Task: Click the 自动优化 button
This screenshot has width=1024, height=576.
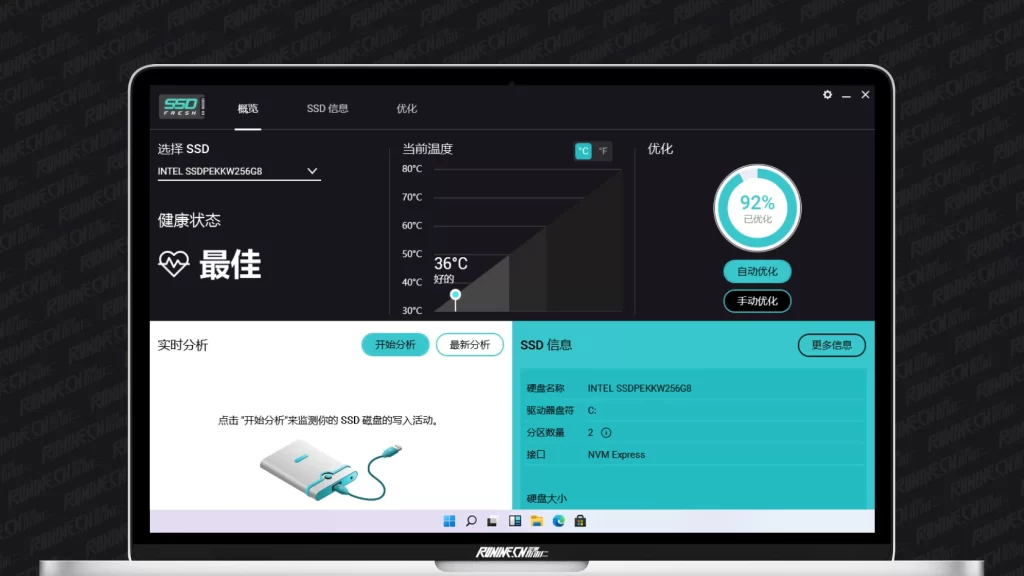Action: click(757, 271)
